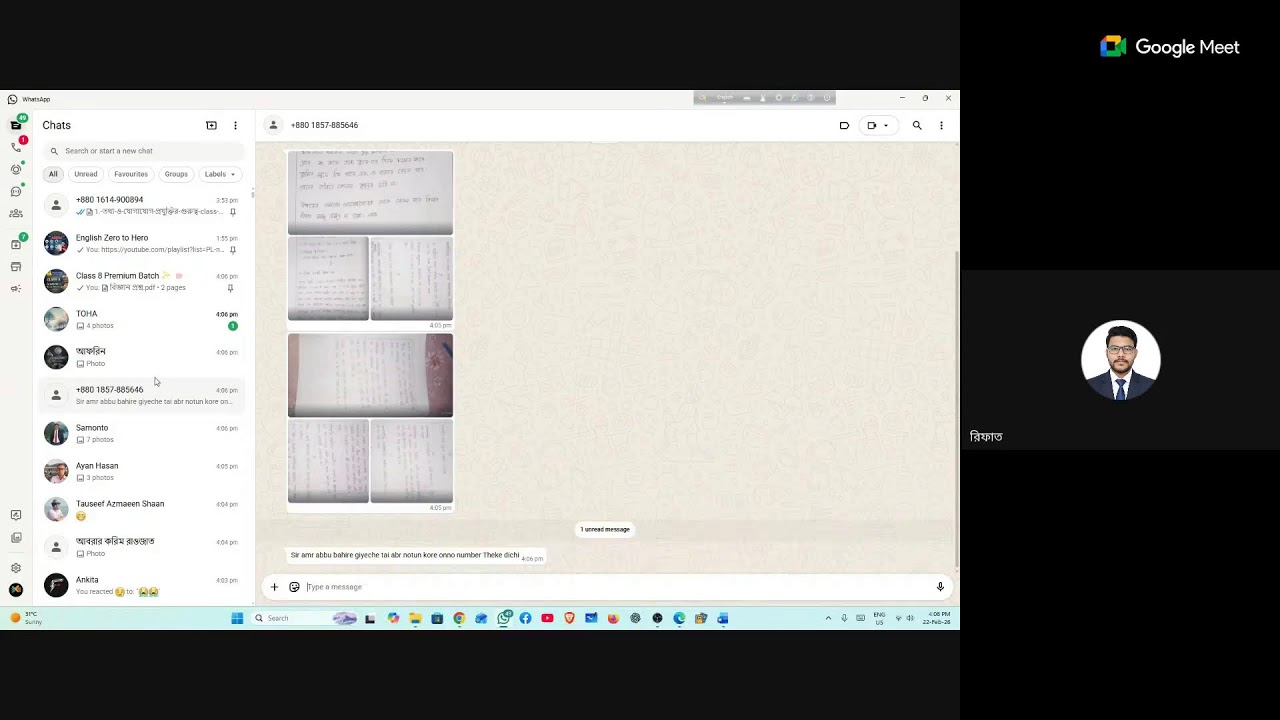Click the Chrome icon on the taskbar

pyautogui.click(x=459, y=618)
